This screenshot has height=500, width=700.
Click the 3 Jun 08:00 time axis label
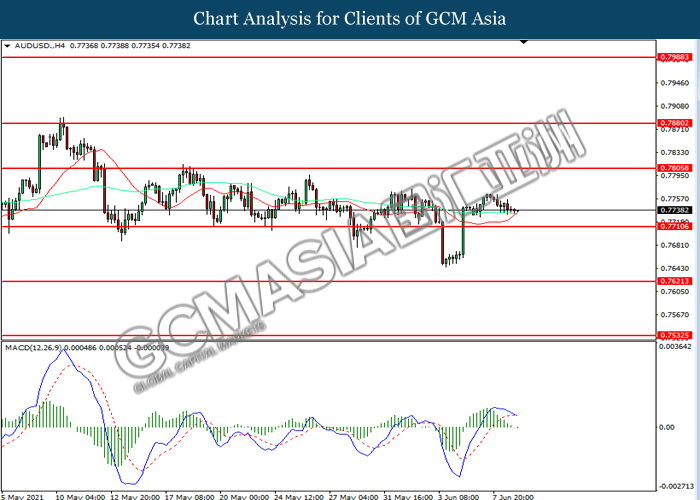(458, 496)
